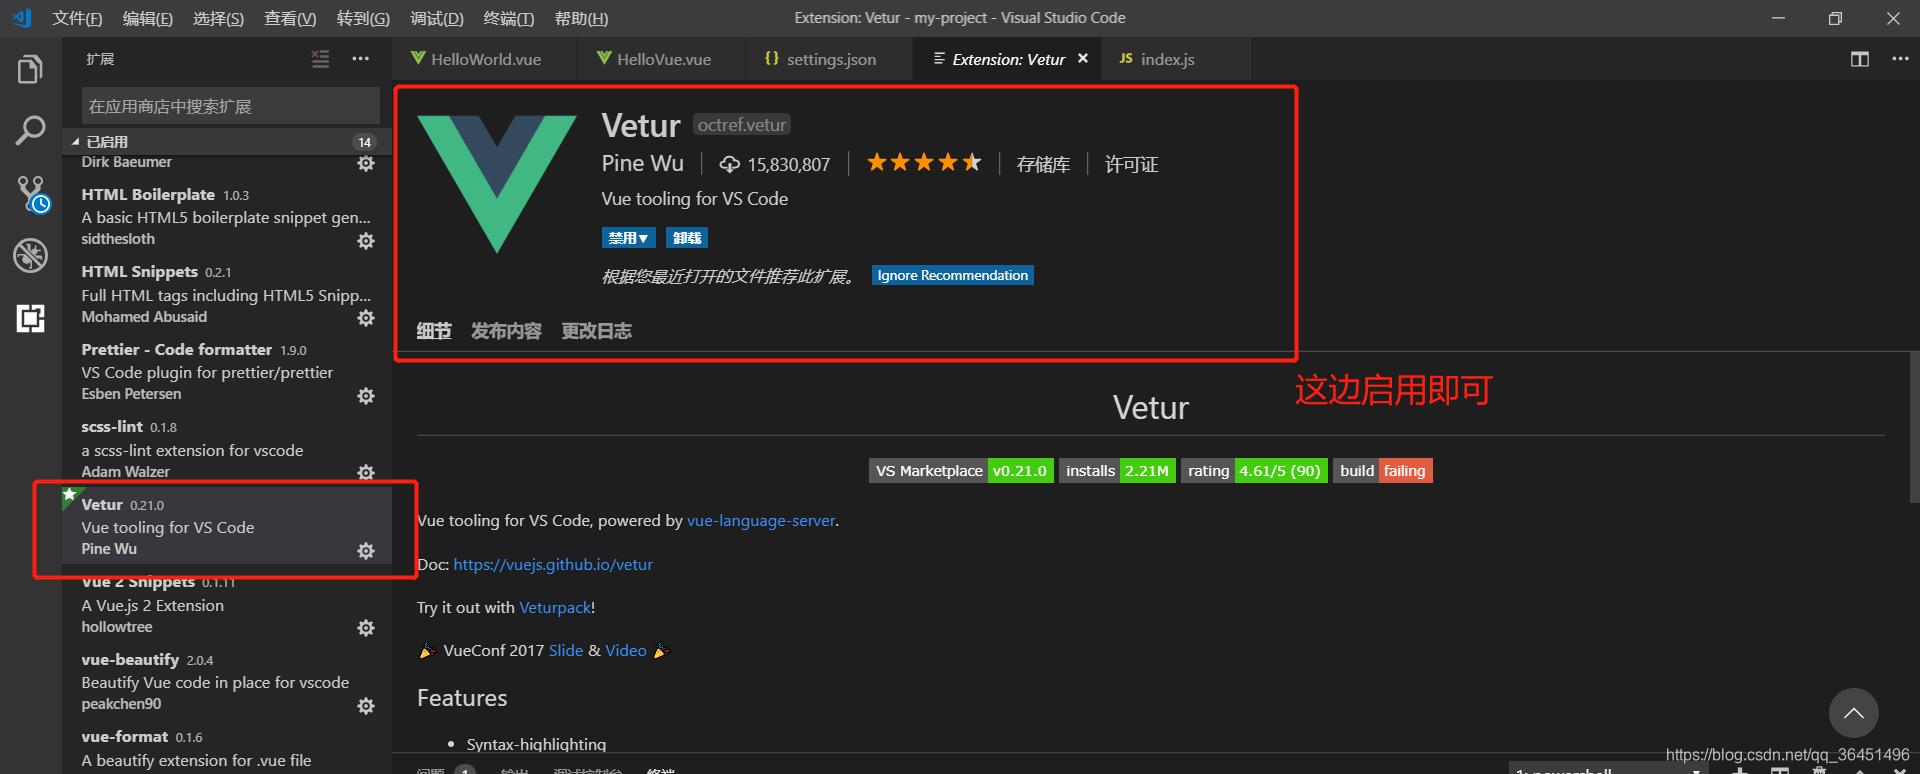Click the build failing badge
The width and height of the screenshot is (1920, 774).
click(x=1383, y=471)
